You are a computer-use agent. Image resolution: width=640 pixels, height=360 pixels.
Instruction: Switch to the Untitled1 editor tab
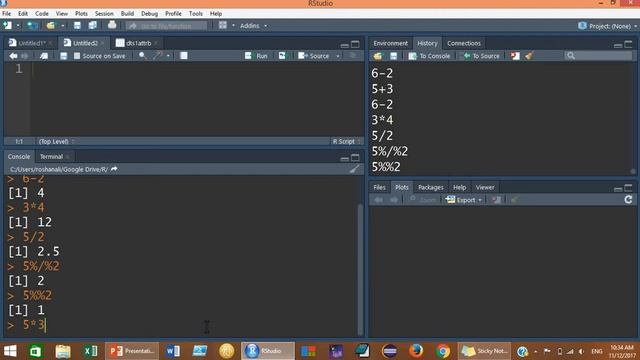pyautogui.click(x=31, y=43)
